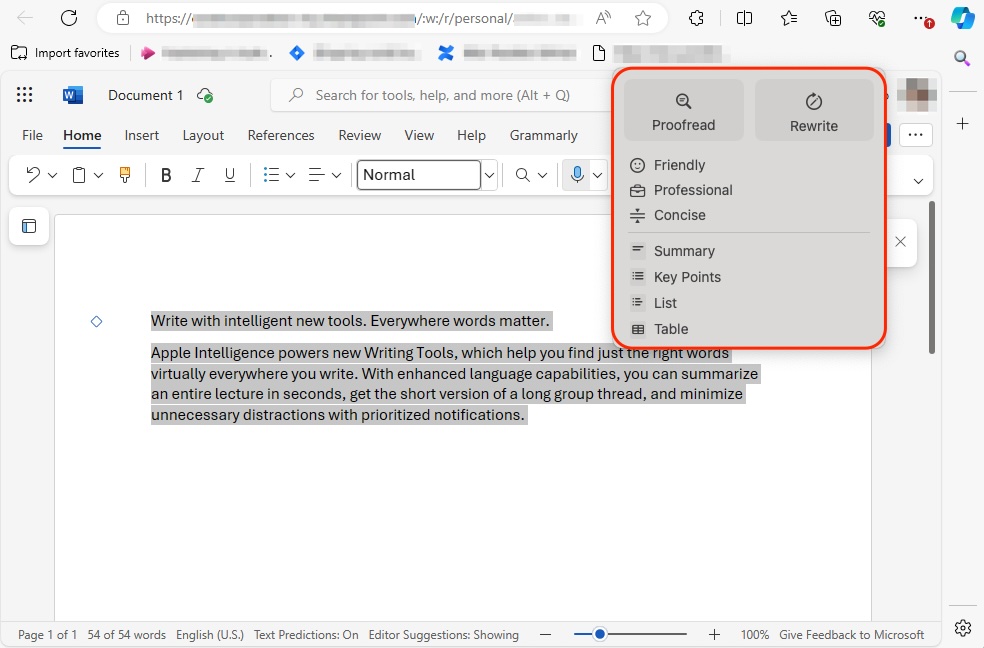Check document save status icon next to Document 1
The height and width of the screenshot is (648, 984).
[x=205, y=95]
